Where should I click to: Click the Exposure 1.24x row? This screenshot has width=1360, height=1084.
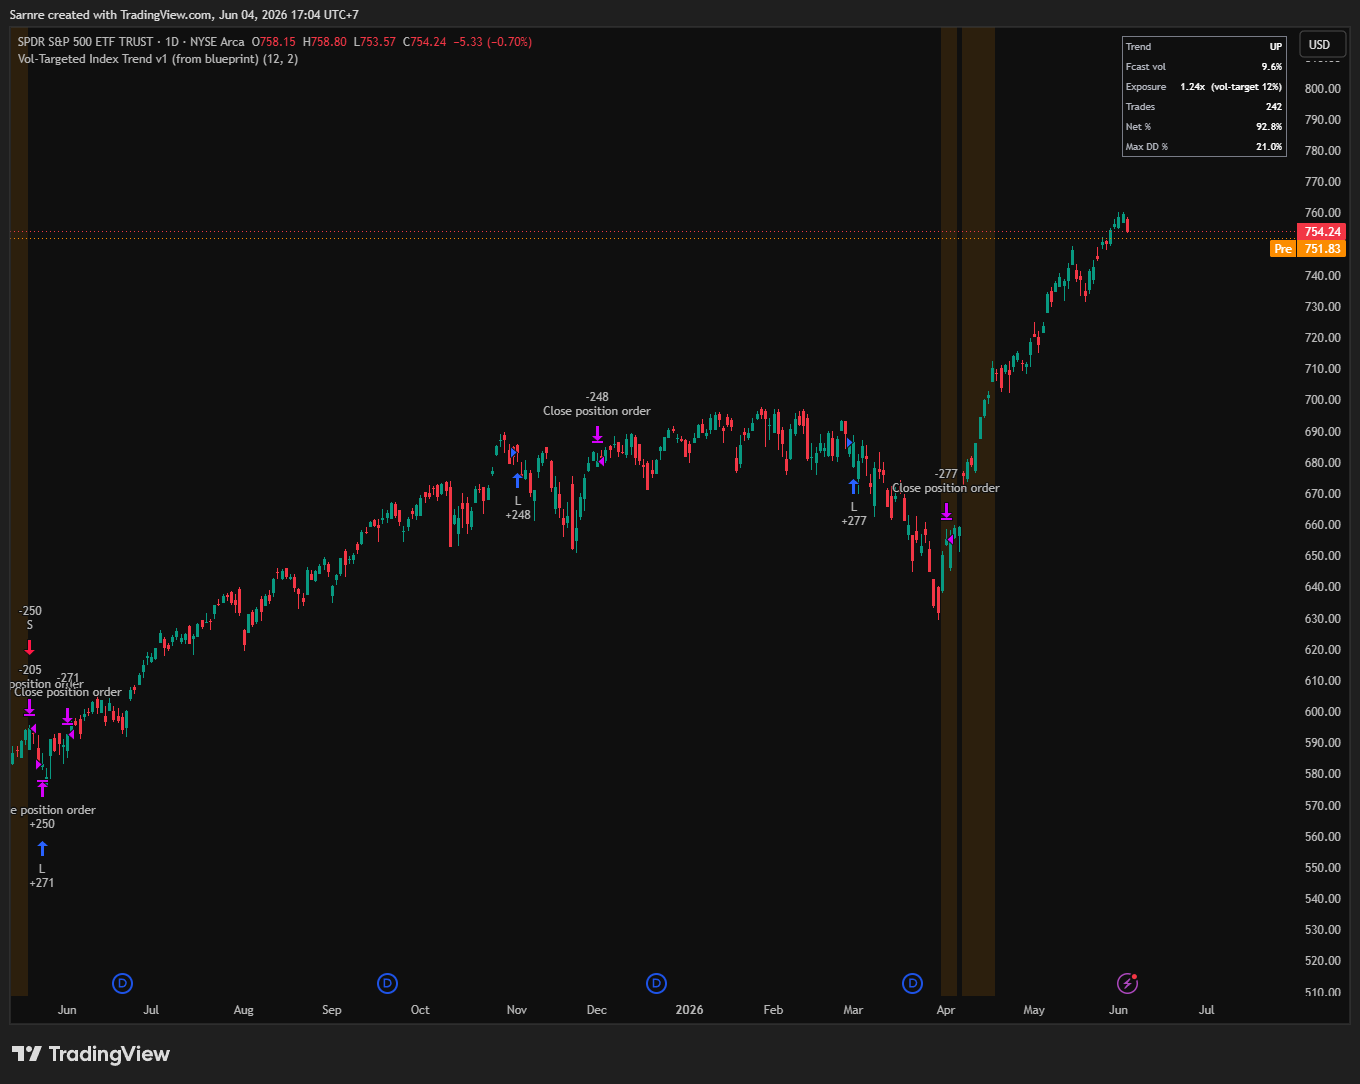pos(1204,87)
